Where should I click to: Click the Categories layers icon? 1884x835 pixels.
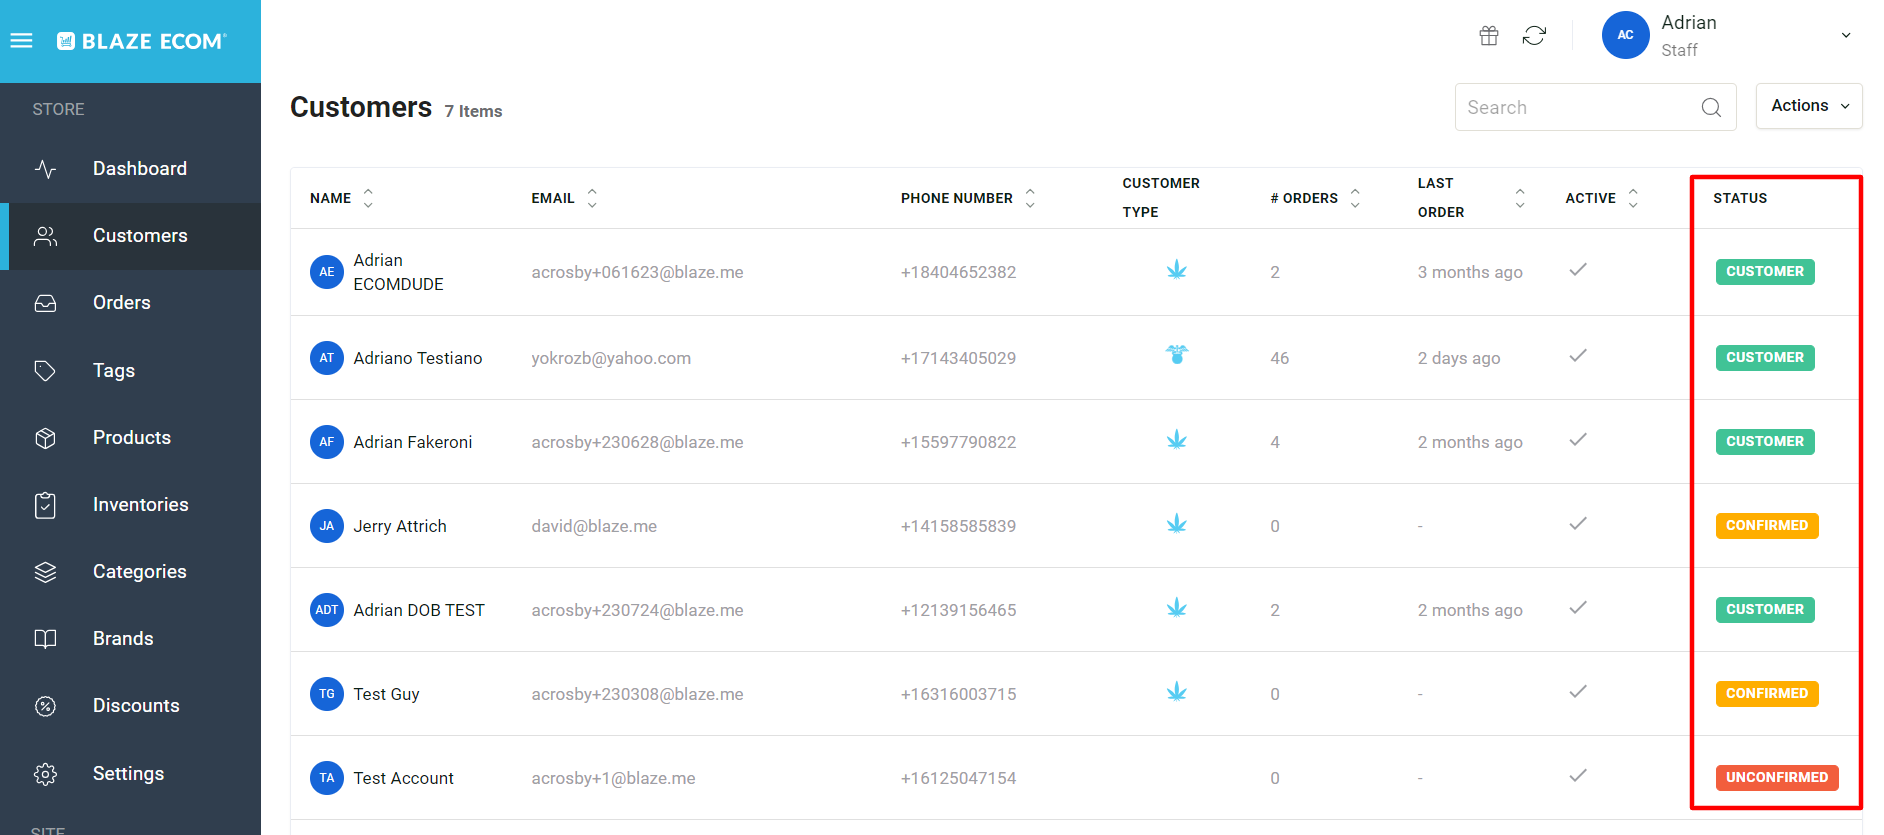(x=45, y=572)
